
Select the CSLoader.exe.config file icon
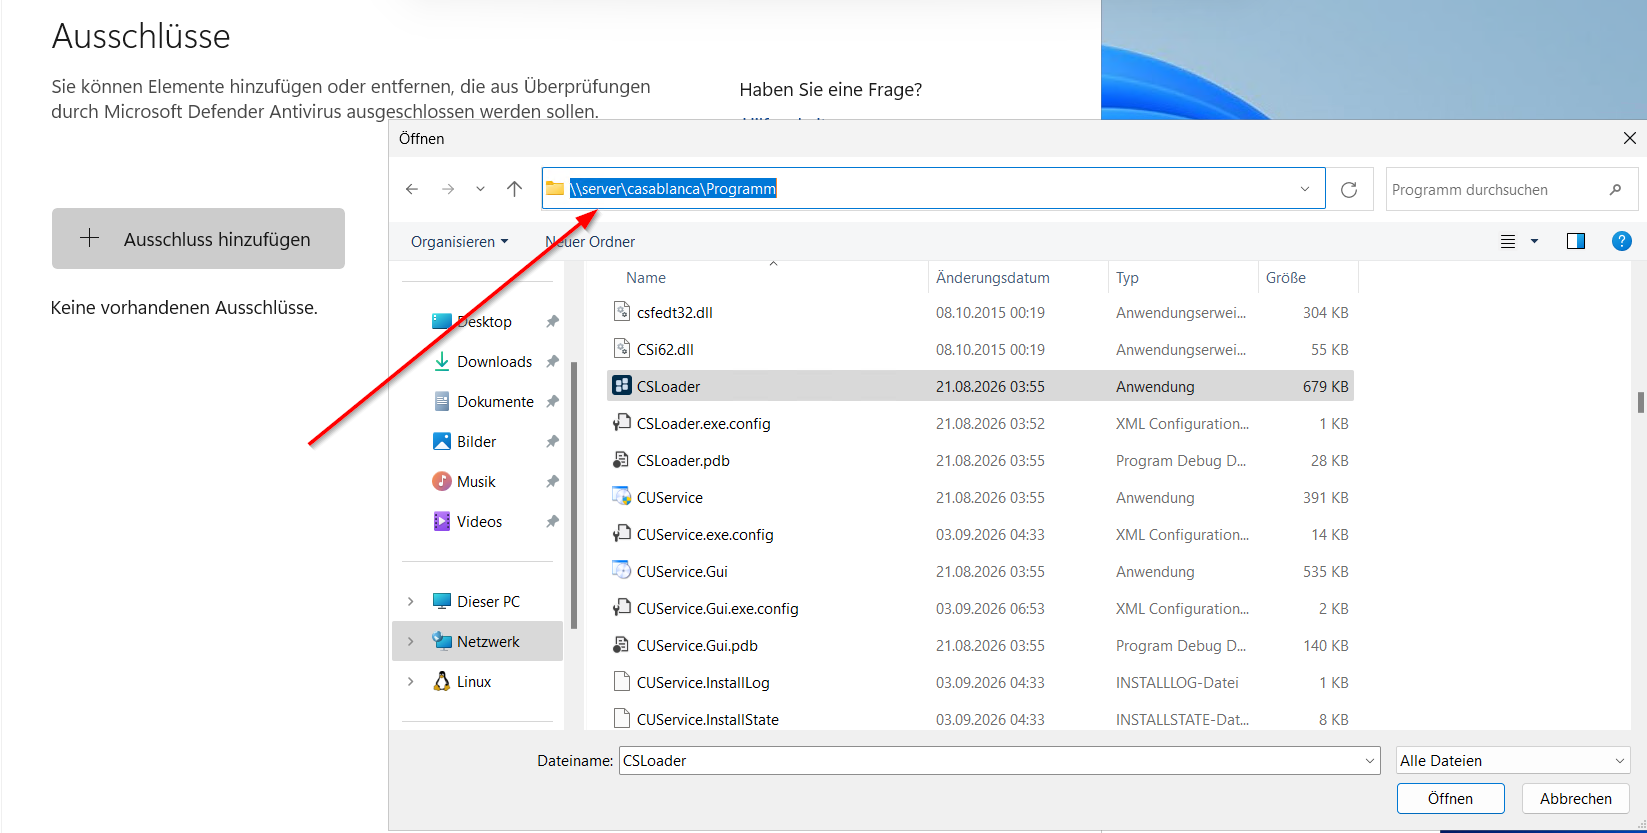click(621, 423)
